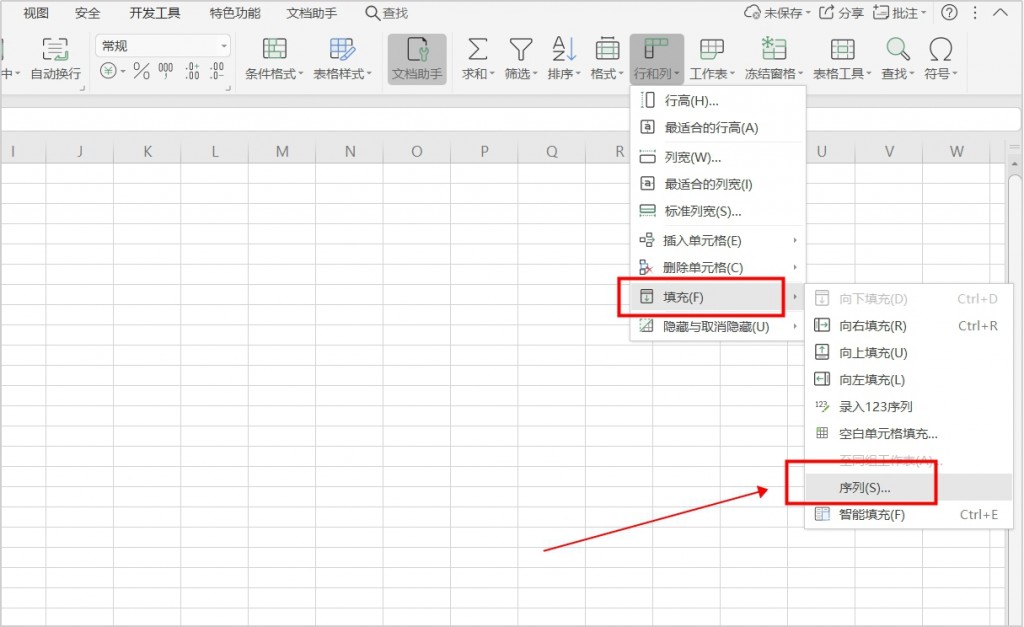Click the 自动换行 wrap text icon
The image size is (1024, 627).
point(56,50)
